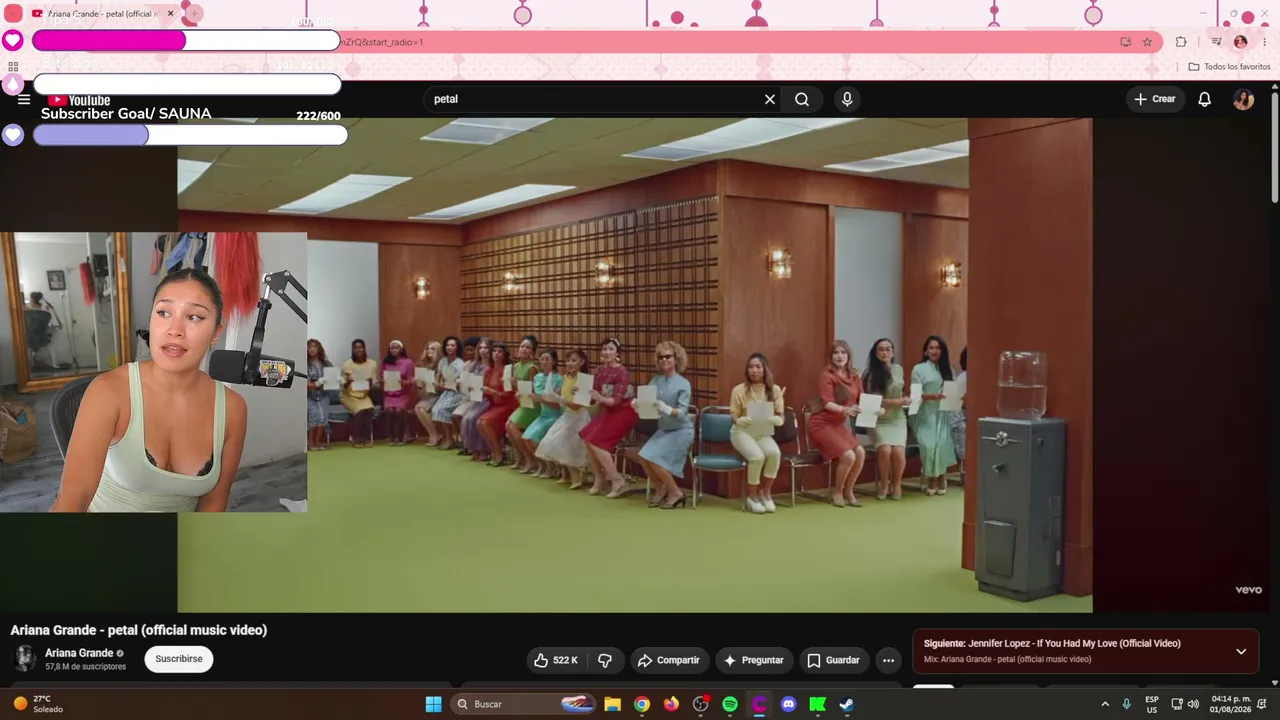Open the more actions ellipsis menu
The height and width of the screenshot is (720, 1280).
888,660
